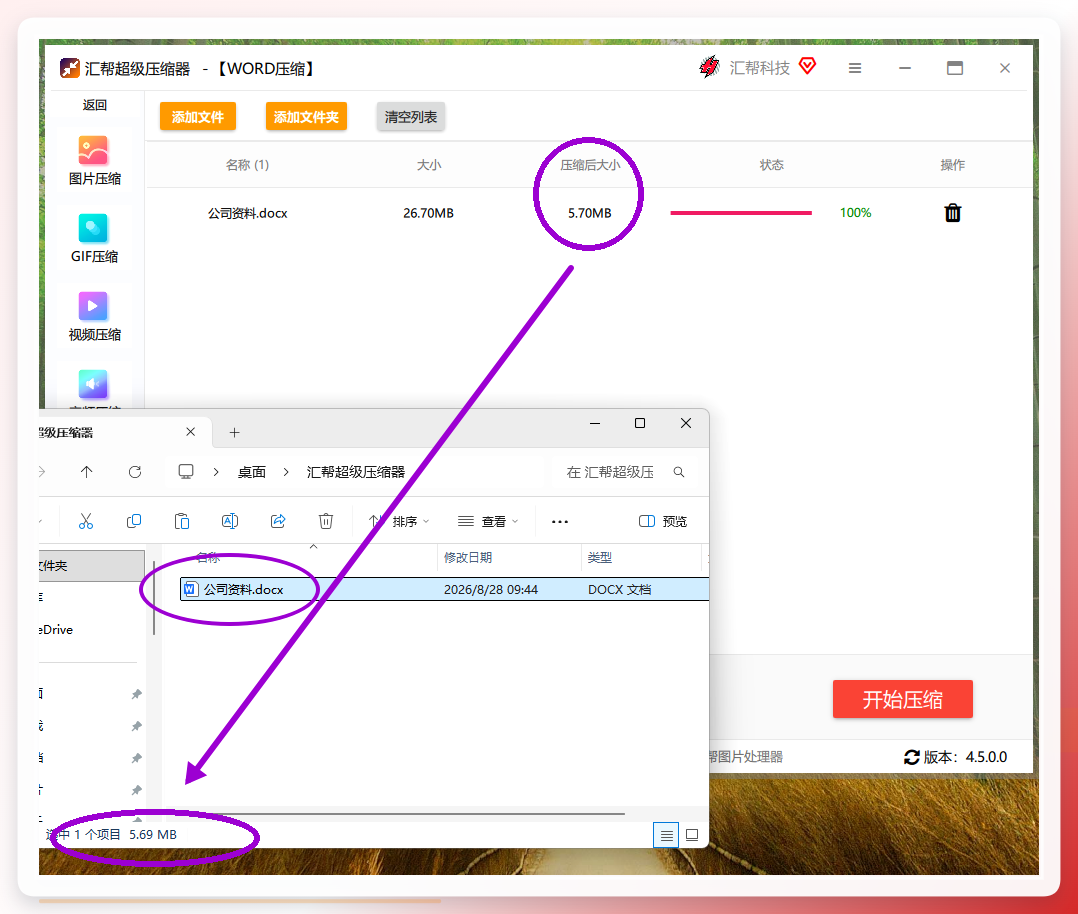Click 清空列表 button
Image resolution: width=1078 pixels, height=914 pixels.
tap(410, 117)
